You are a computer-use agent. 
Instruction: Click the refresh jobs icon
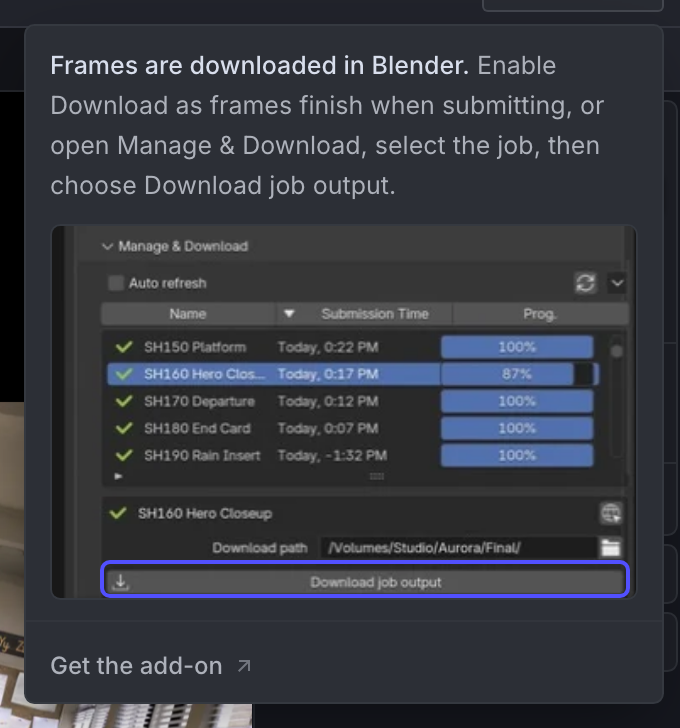click(585, 283)
